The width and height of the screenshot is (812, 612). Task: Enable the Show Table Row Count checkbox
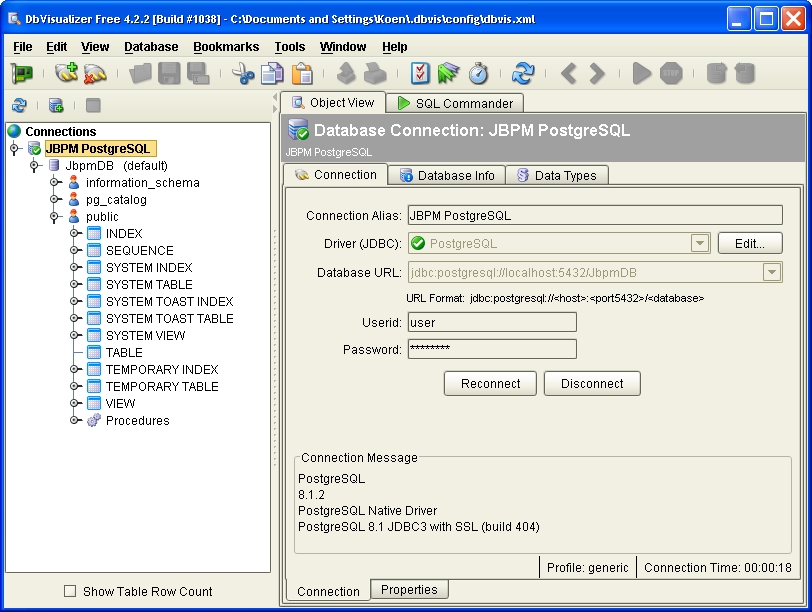point(69,591)
